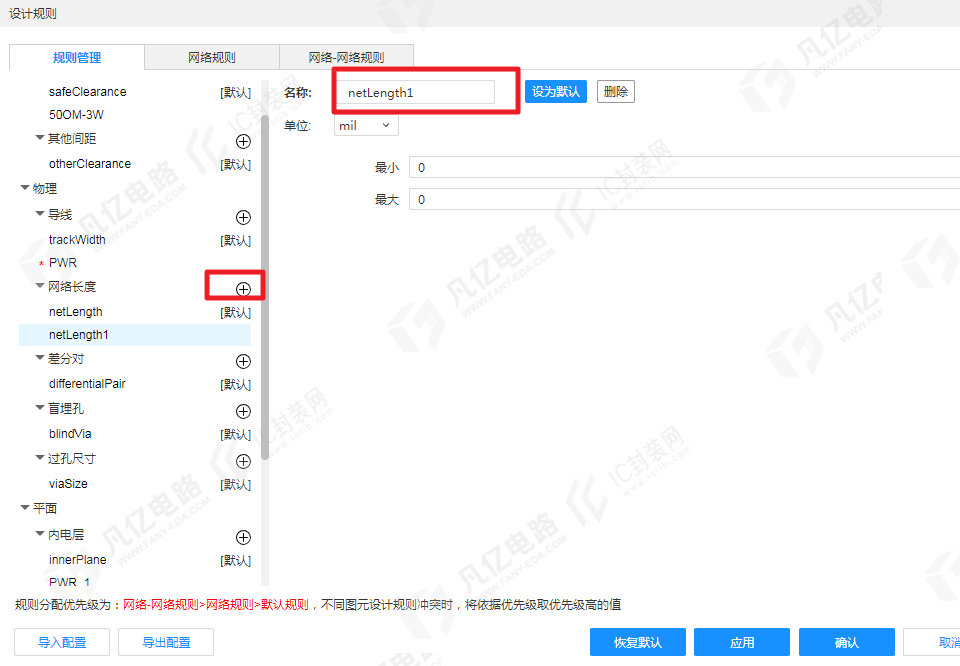
Task: Select the trackWidth rule
Action: (x=77, y=239)
